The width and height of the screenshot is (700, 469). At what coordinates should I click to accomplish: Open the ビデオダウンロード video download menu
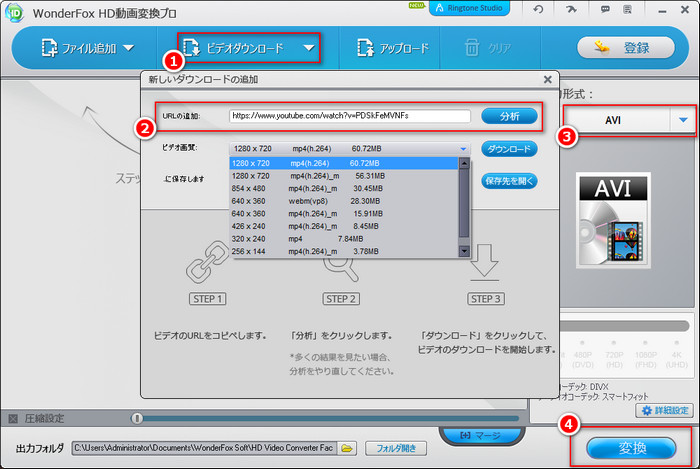tap(249, 48)
